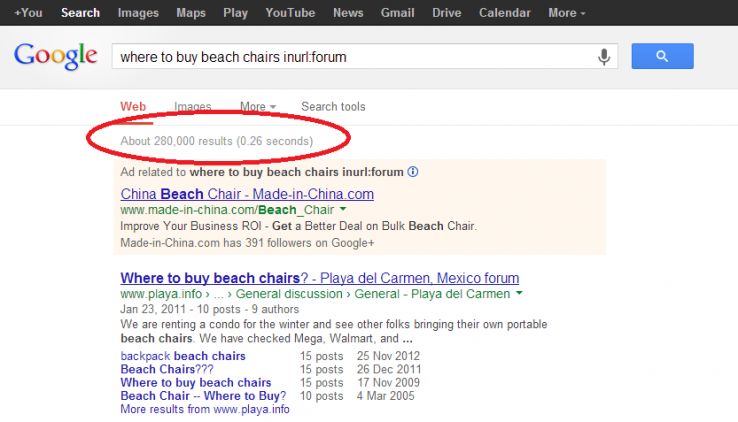The height and width of the screenshot is (422, 738).
Task: Open China Beach Chair ad link
Action: click(x=247, y=194)
